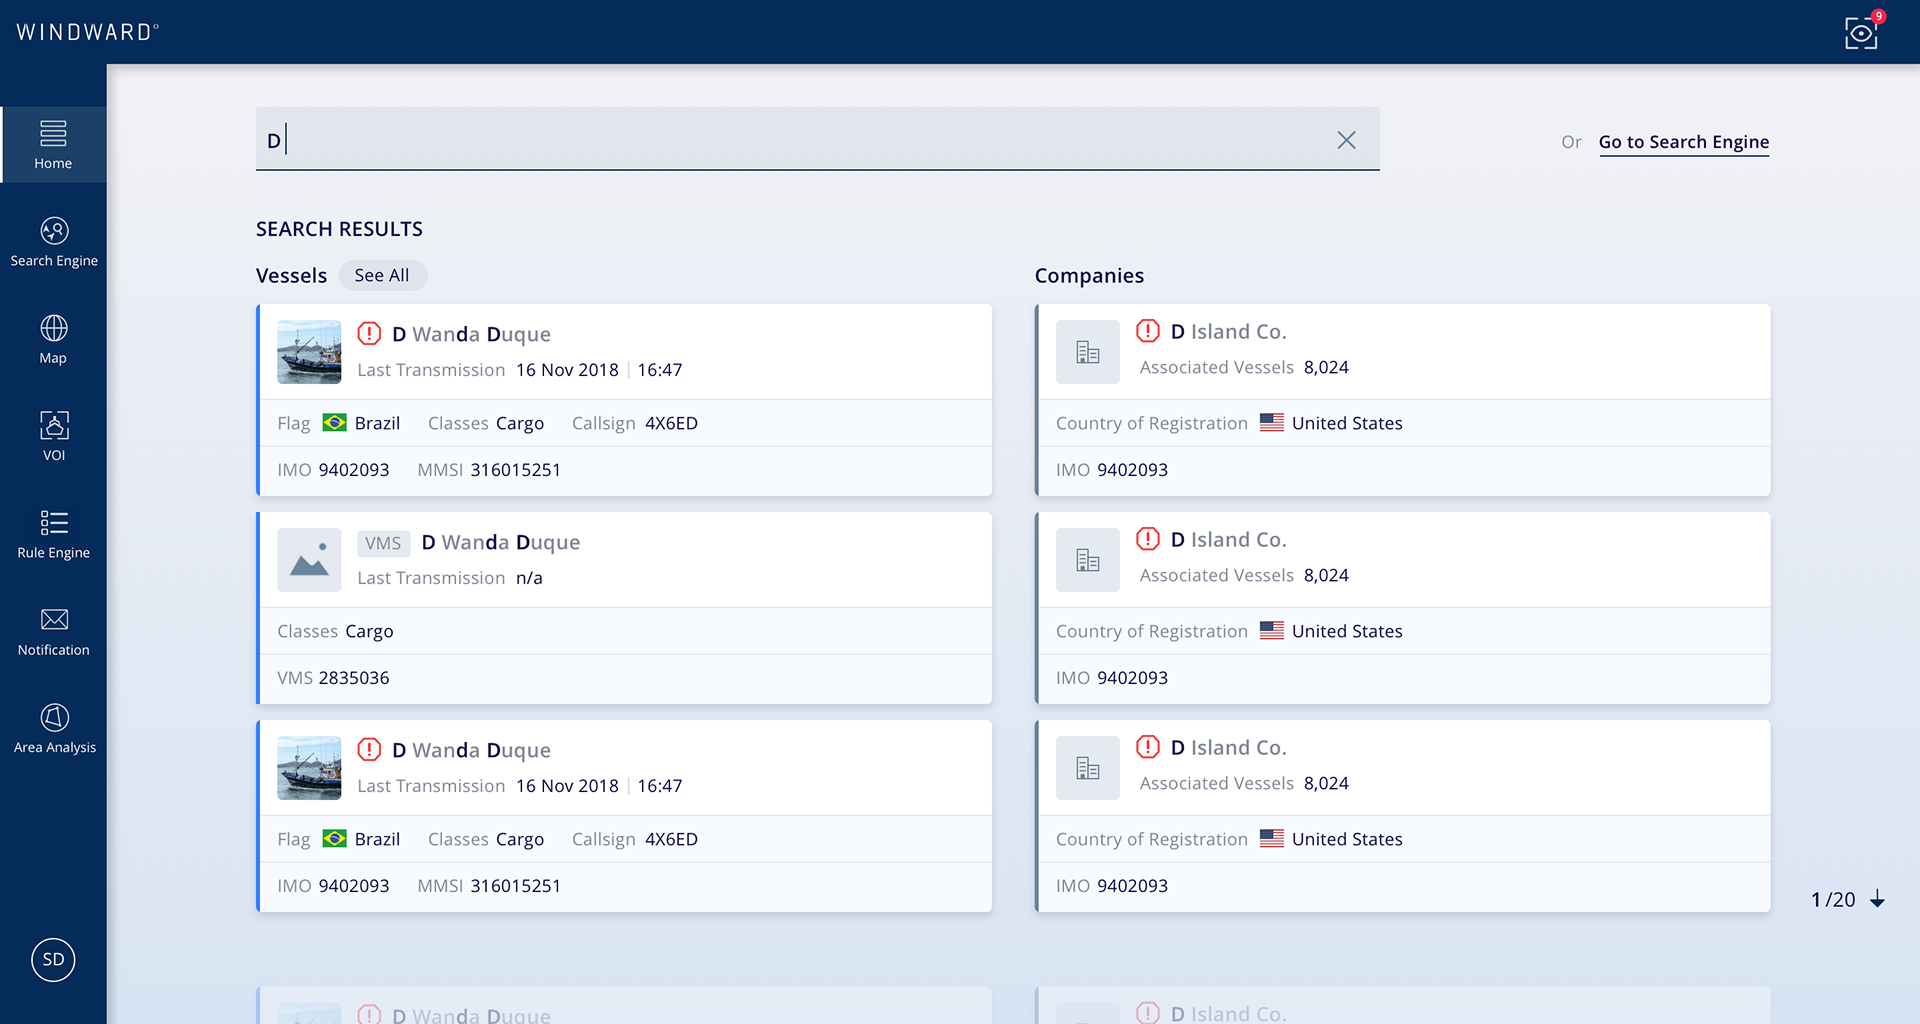Open watch alerts icon with badge
The height and width of the screenshot is (1024, 1920).
(x=1862, y=31)
